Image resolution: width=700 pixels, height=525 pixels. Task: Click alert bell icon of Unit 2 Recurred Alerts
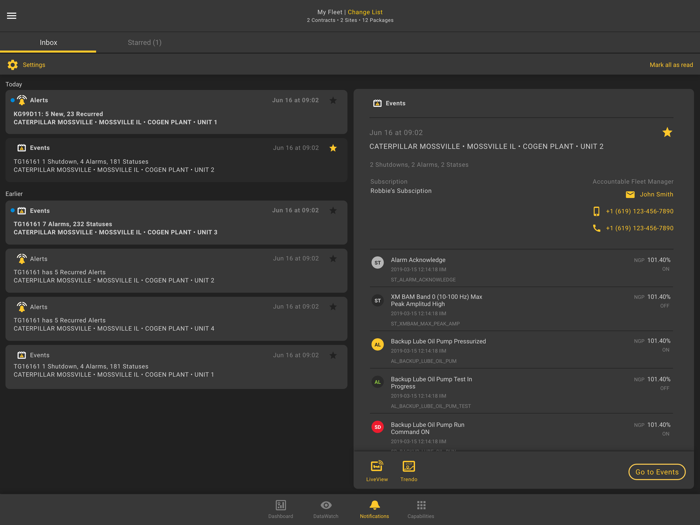coord(21,258)
